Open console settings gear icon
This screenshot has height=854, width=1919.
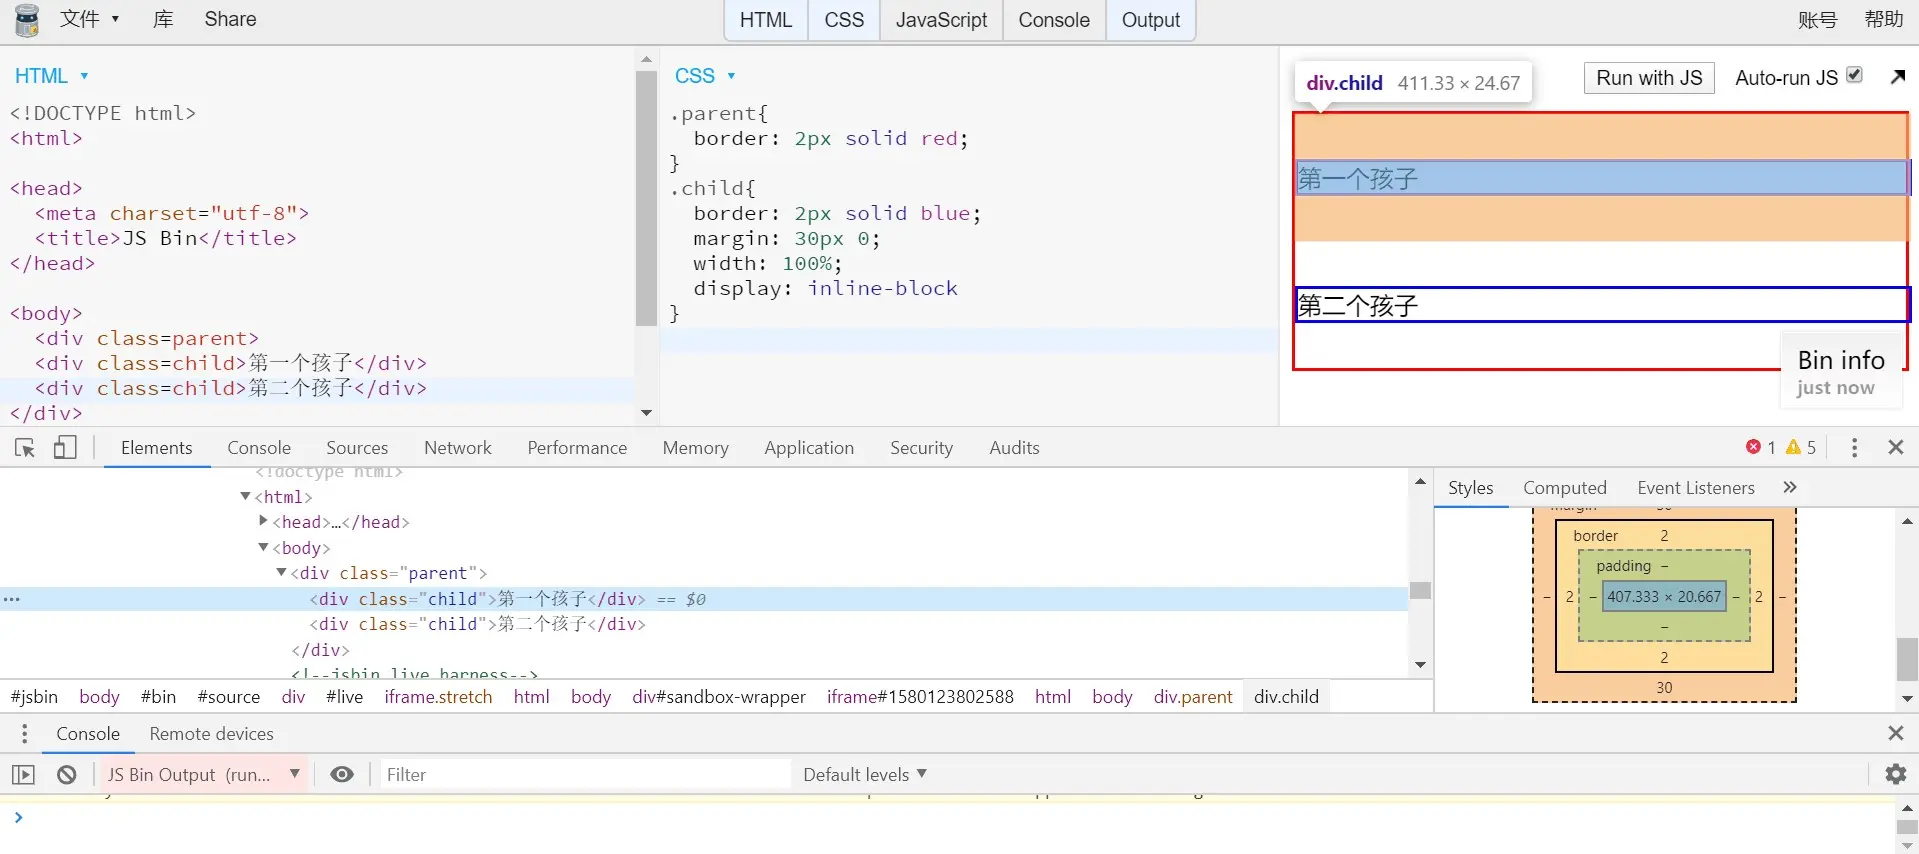pyautogui.click(x=1896, y=774)
